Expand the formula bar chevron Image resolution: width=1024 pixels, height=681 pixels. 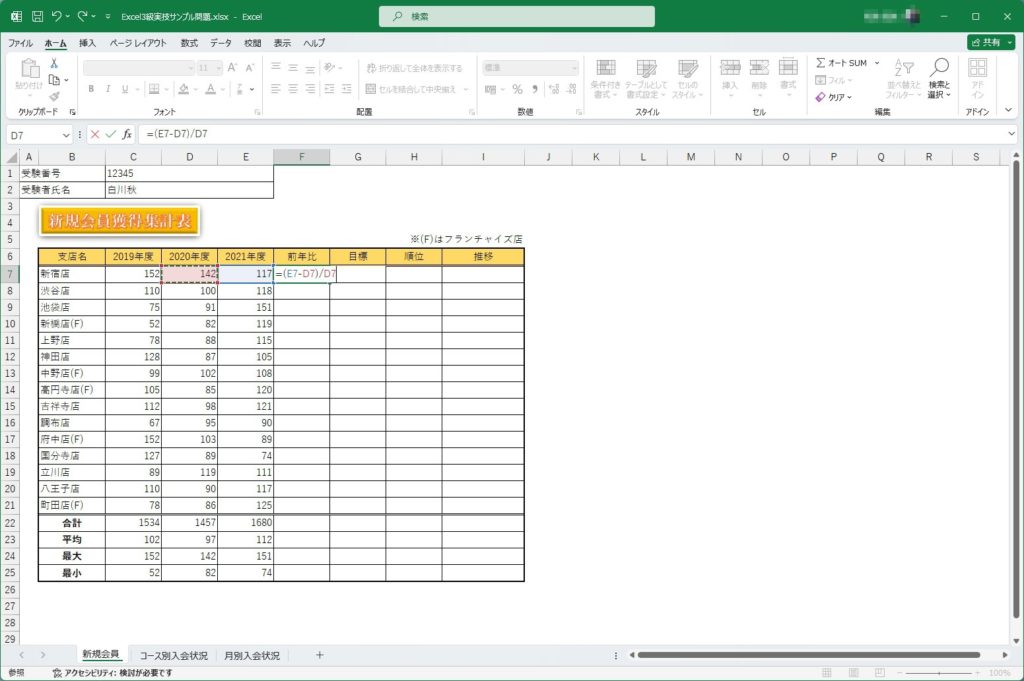[1011, 134]
